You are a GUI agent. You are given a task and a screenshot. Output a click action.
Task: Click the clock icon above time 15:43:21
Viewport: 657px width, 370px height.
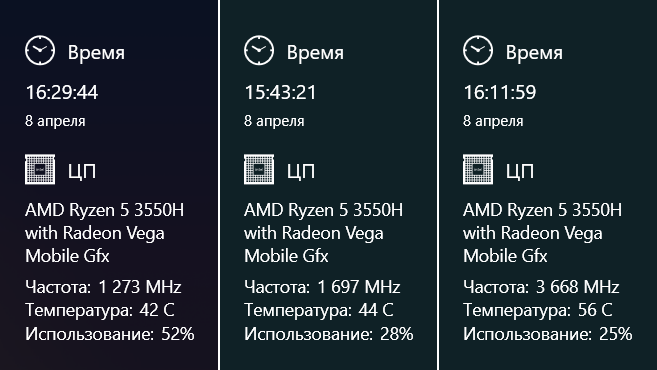pyautogui.click(x=259, y=50)
